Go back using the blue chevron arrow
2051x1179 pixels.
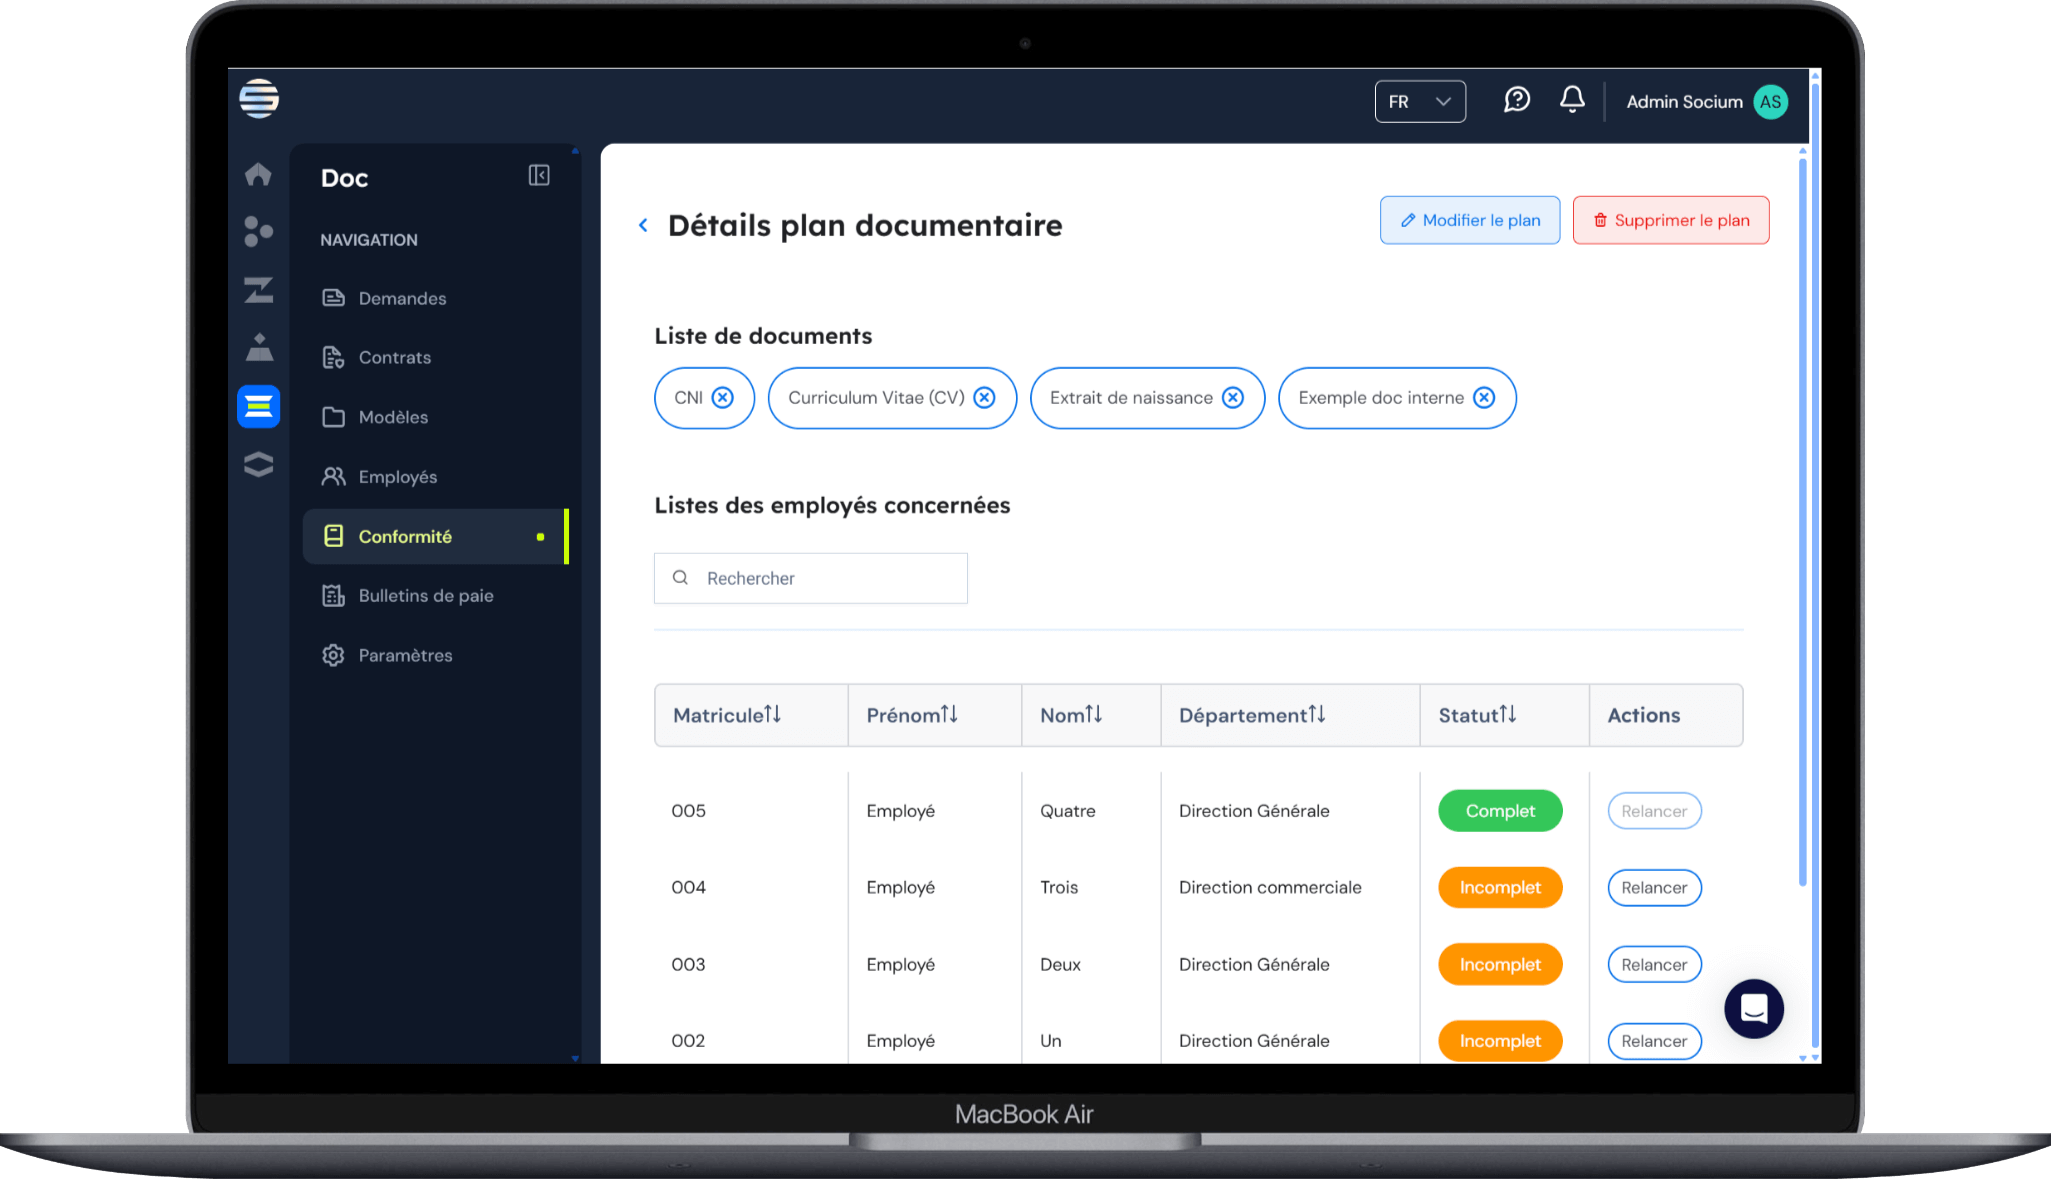pos(643,226)
